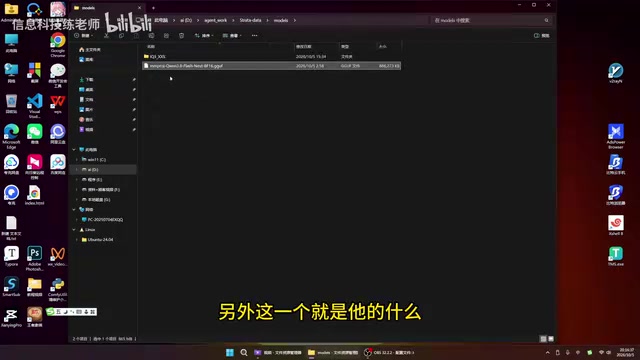Expand the Ubuntu-24.04 node
Viewport: 640px width, 360px height.
(x=77, y=240)
